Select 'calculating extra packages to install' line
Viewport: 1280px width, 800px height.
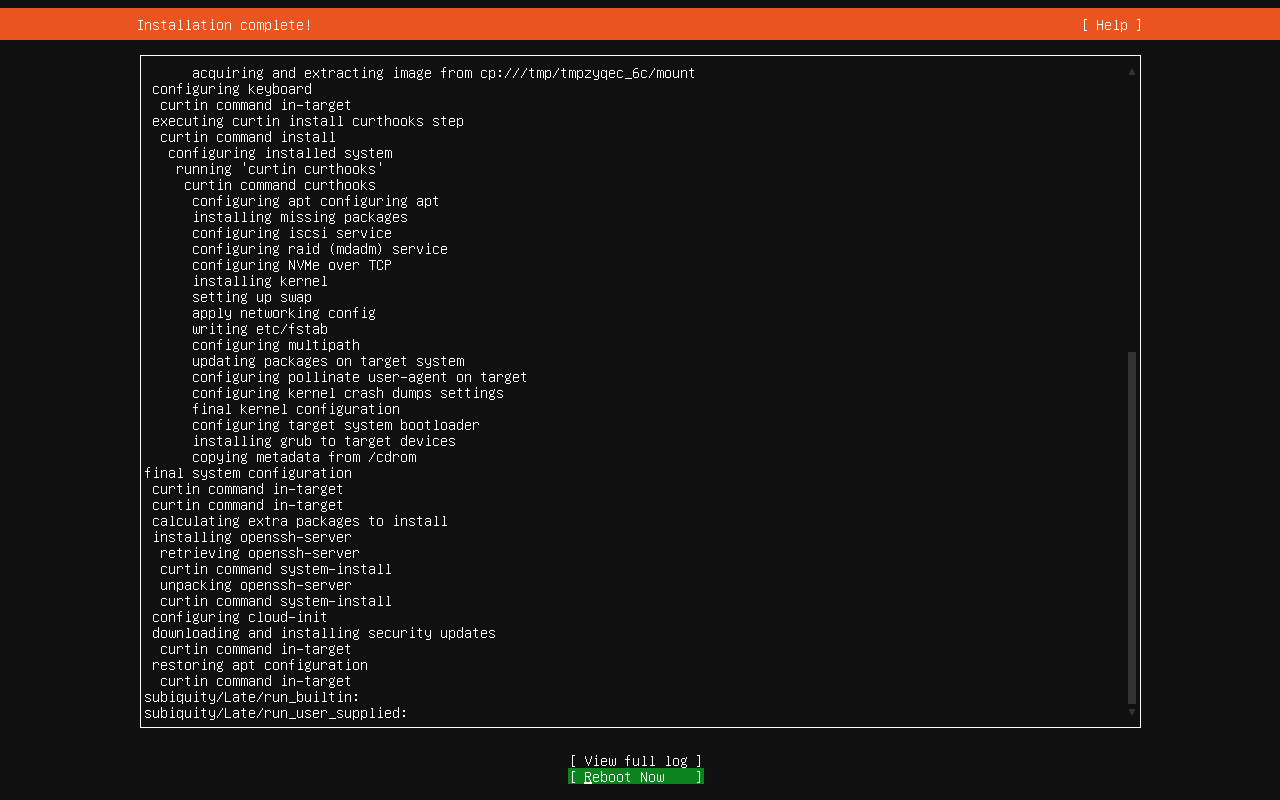point(300,521)
